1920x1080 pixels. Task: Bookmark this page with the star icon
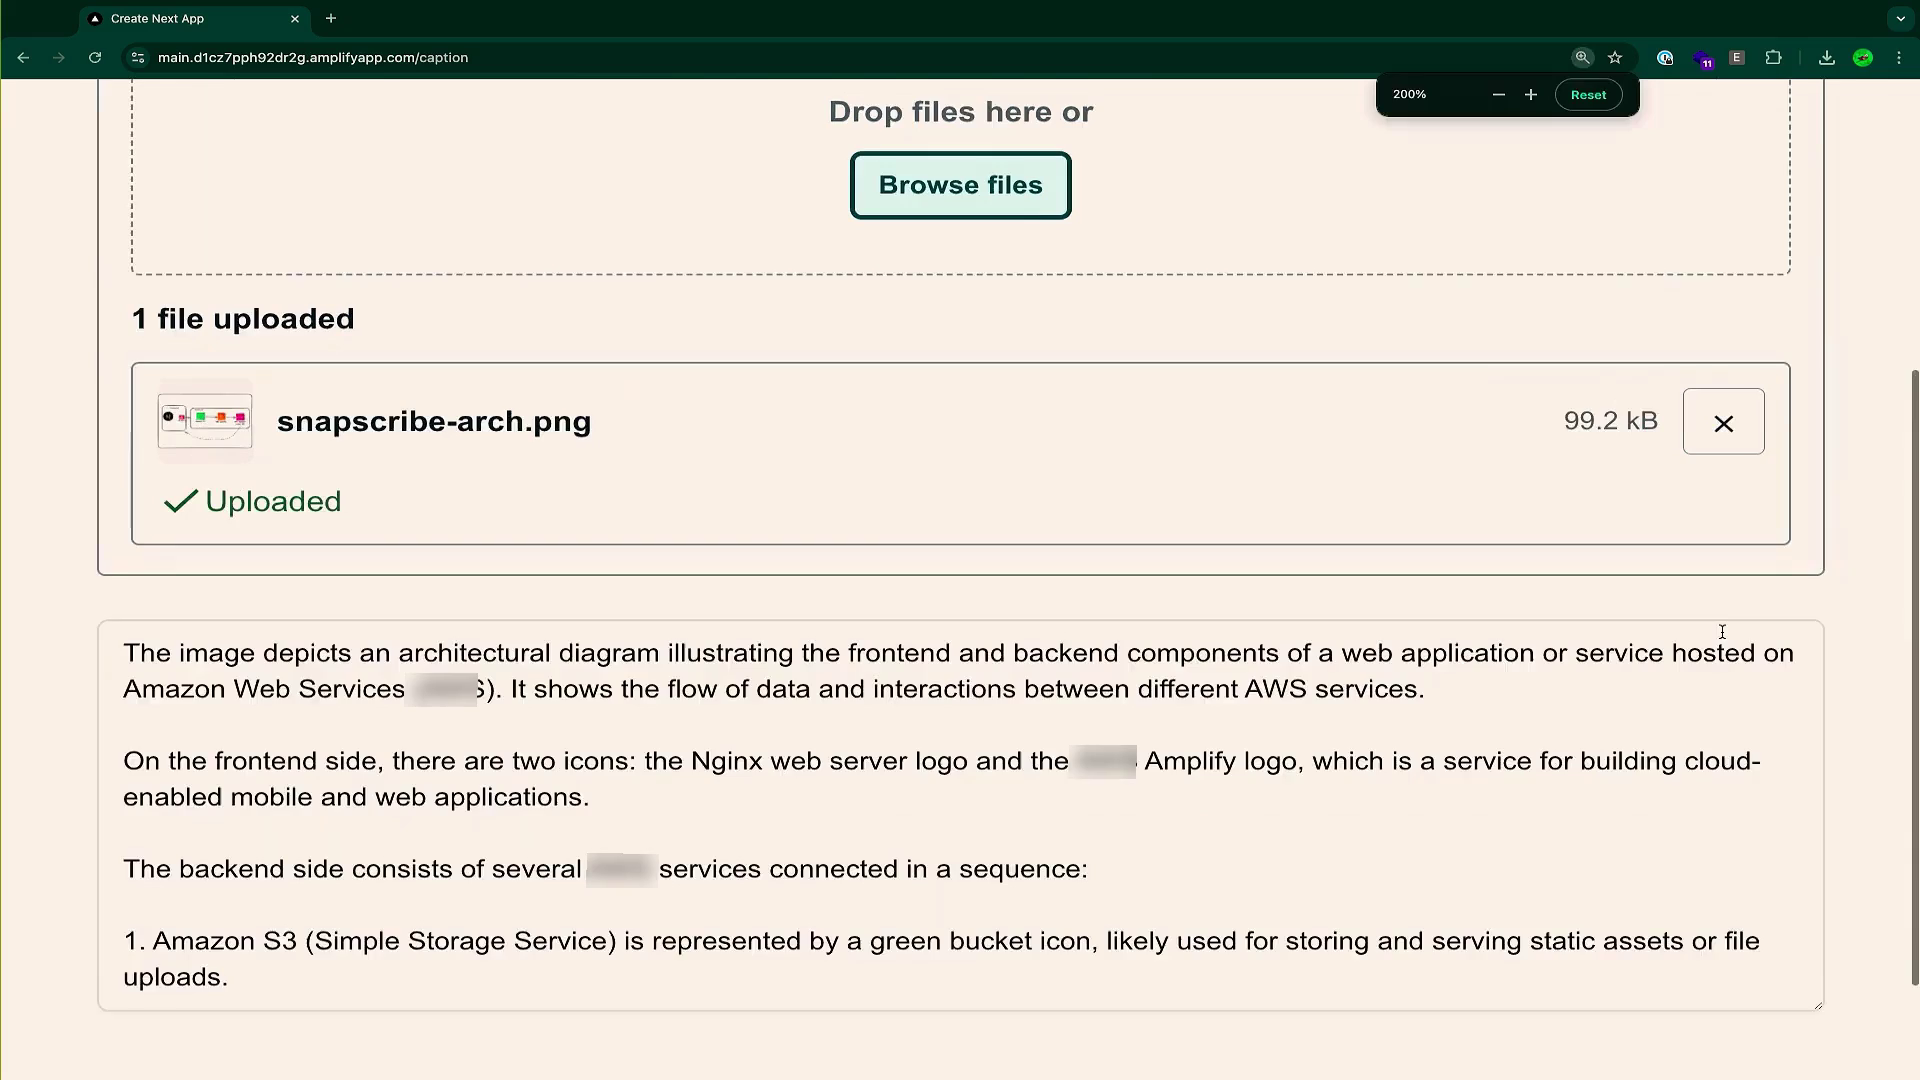pyautogui.click(x=1614, y=58)
